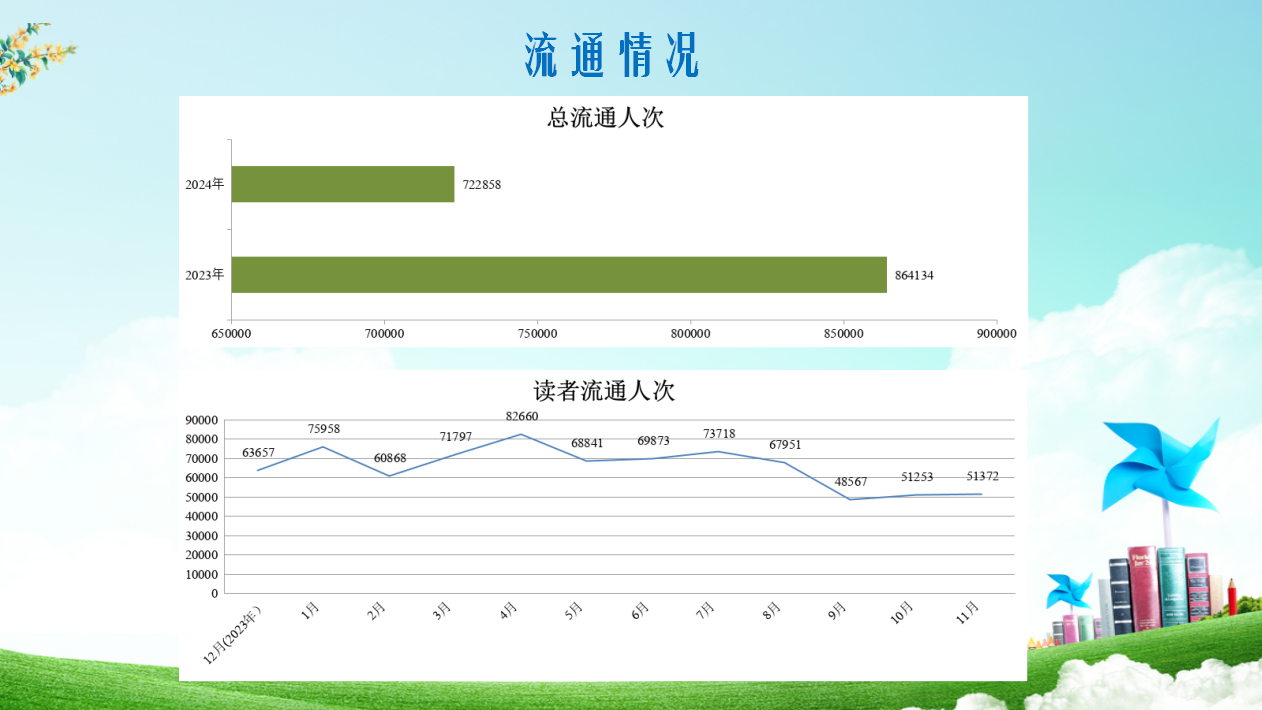Viewport: 1262px width, 710px height.
Task: Click the 75958 data label
Action: tap(324, 429)
